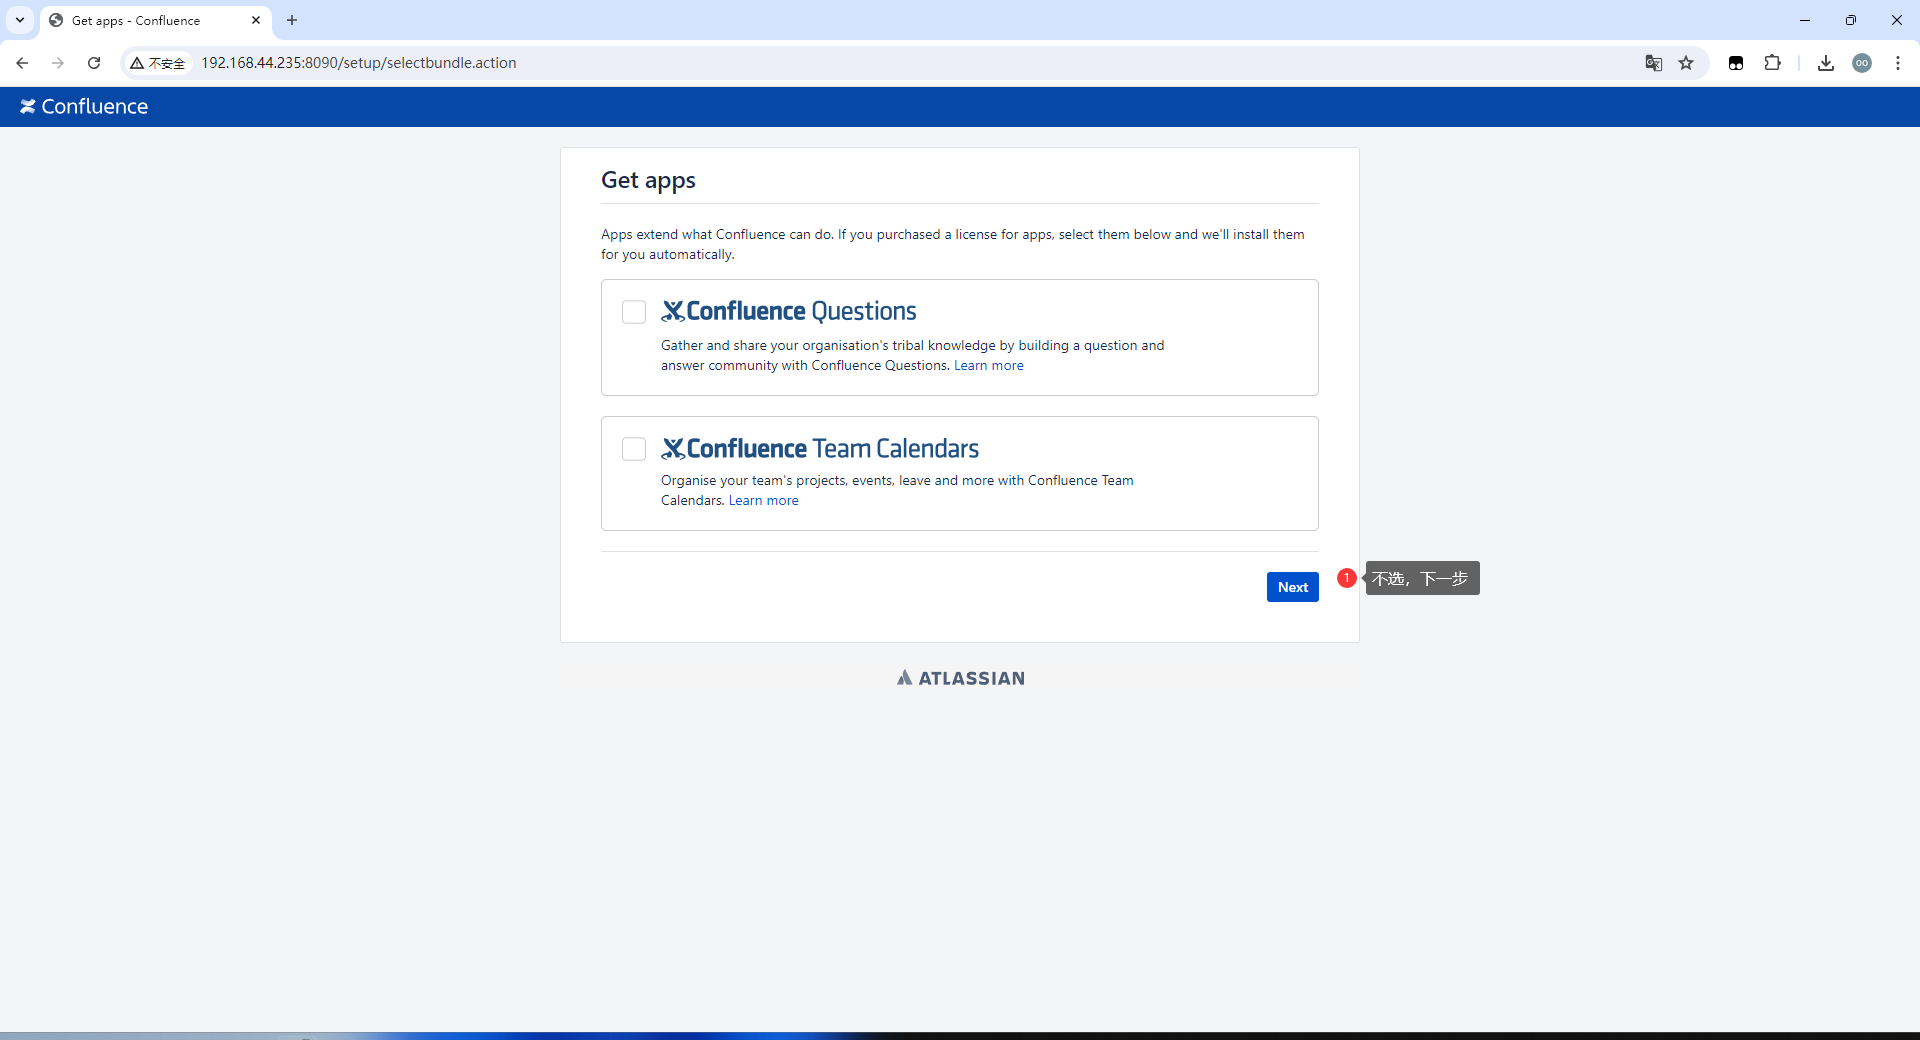Open the tab search dropdown arrow

pyautogui.click(x=20, y=20)
